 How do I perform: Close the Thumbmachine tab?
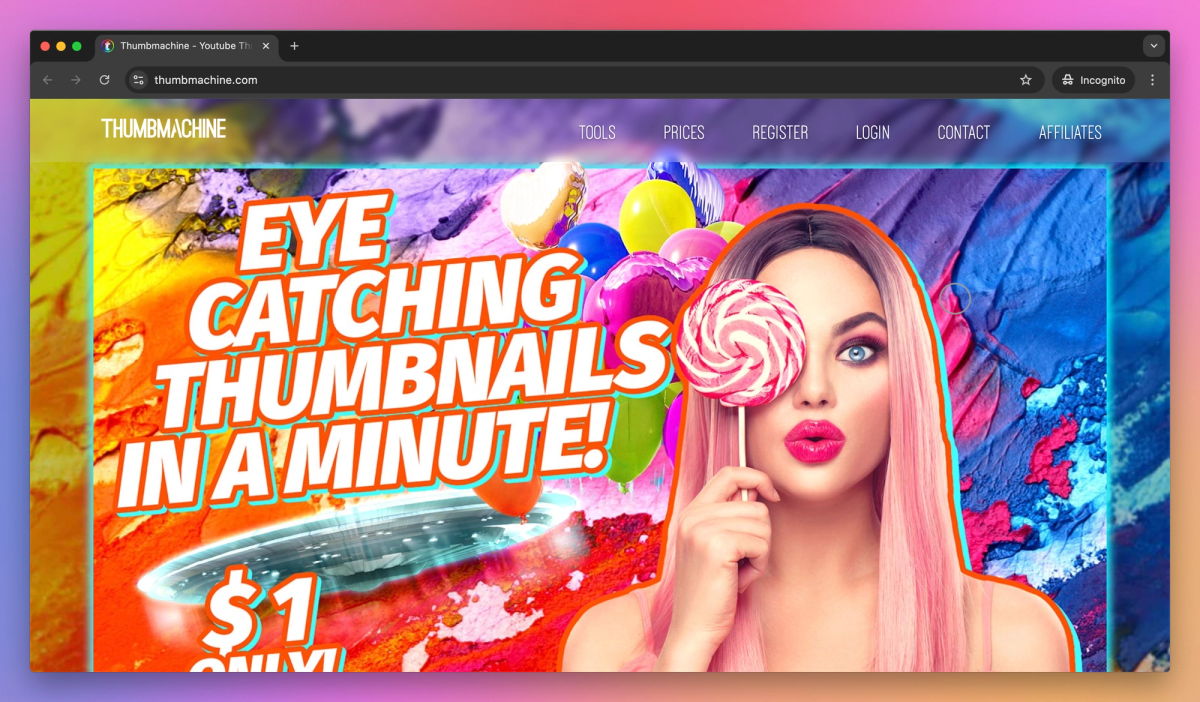pos(266,46)
